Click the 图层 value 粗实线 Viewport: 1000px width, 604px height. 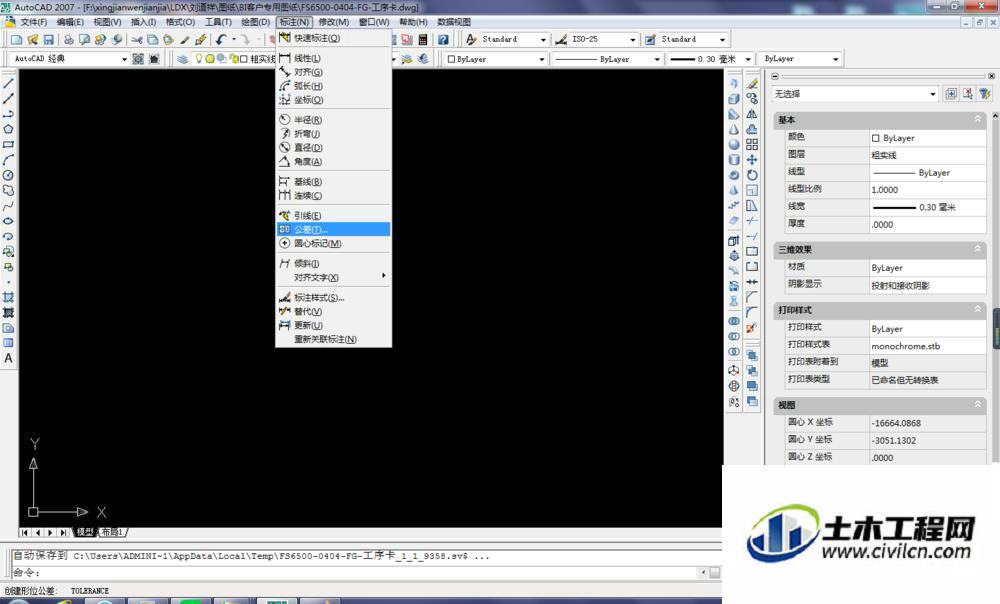coord(928,155)
